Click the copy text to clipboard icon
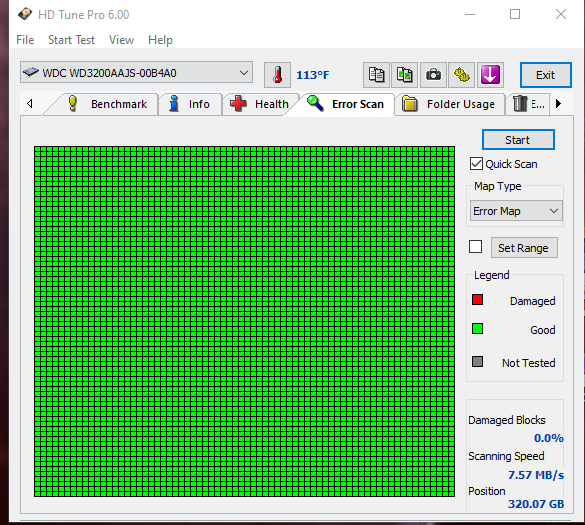 [x=376, y=75]
